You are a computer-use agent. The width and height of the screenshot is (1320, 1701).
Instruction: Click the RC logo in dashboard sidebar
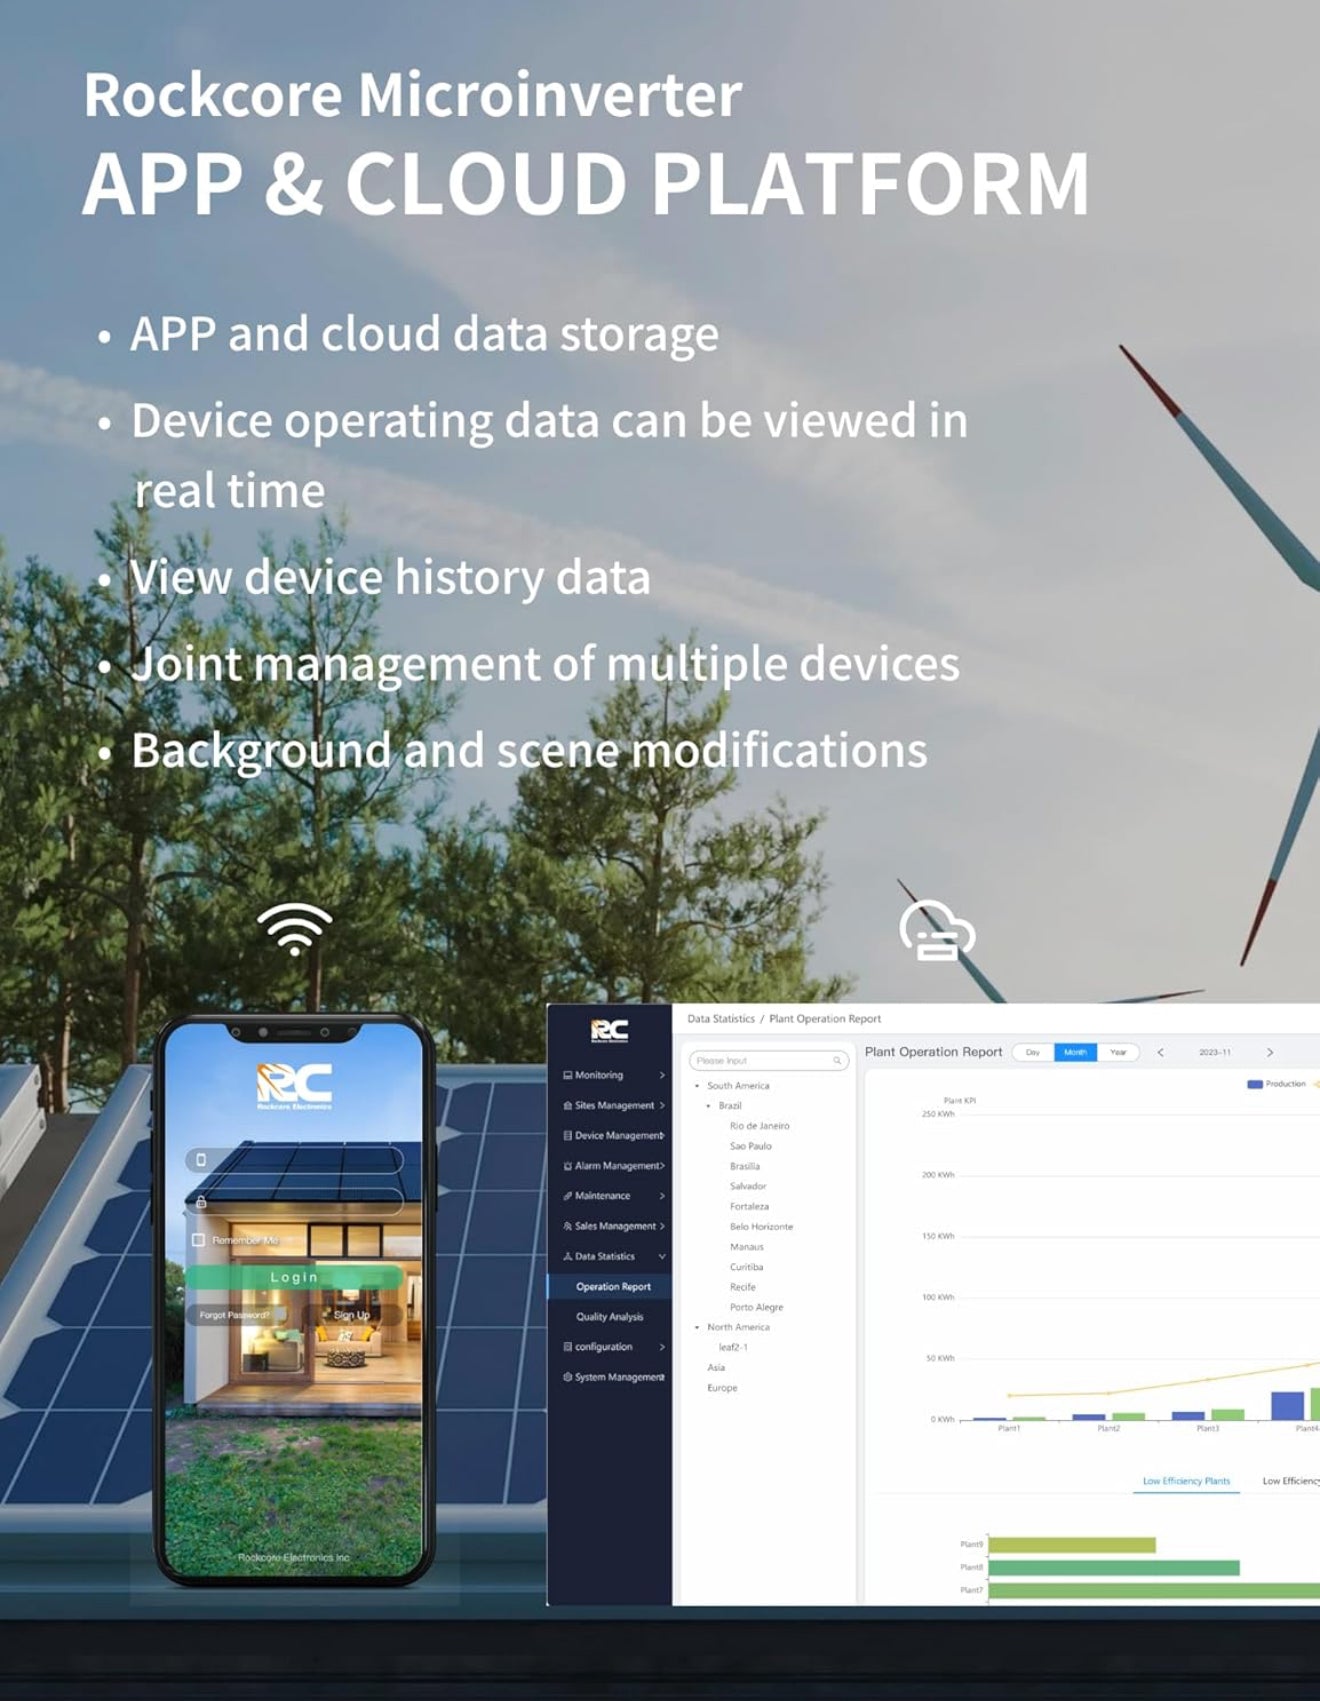tap(609, 1031)
